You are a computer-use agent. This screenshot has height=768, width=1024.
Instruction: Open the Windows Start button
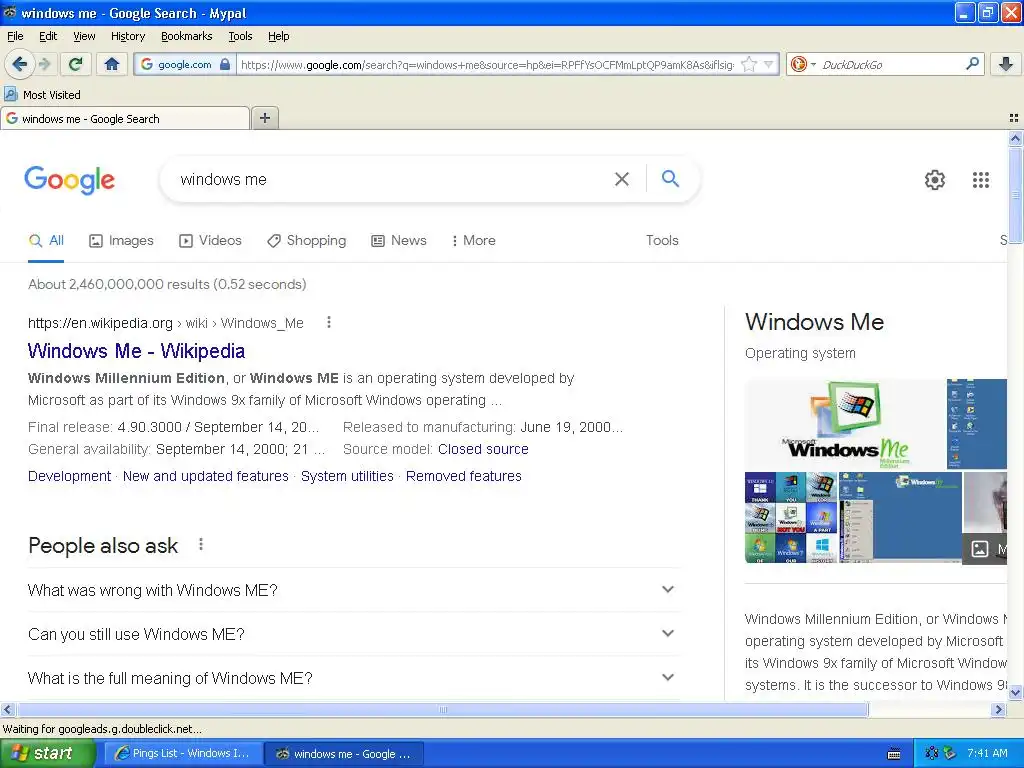point(48,753)
